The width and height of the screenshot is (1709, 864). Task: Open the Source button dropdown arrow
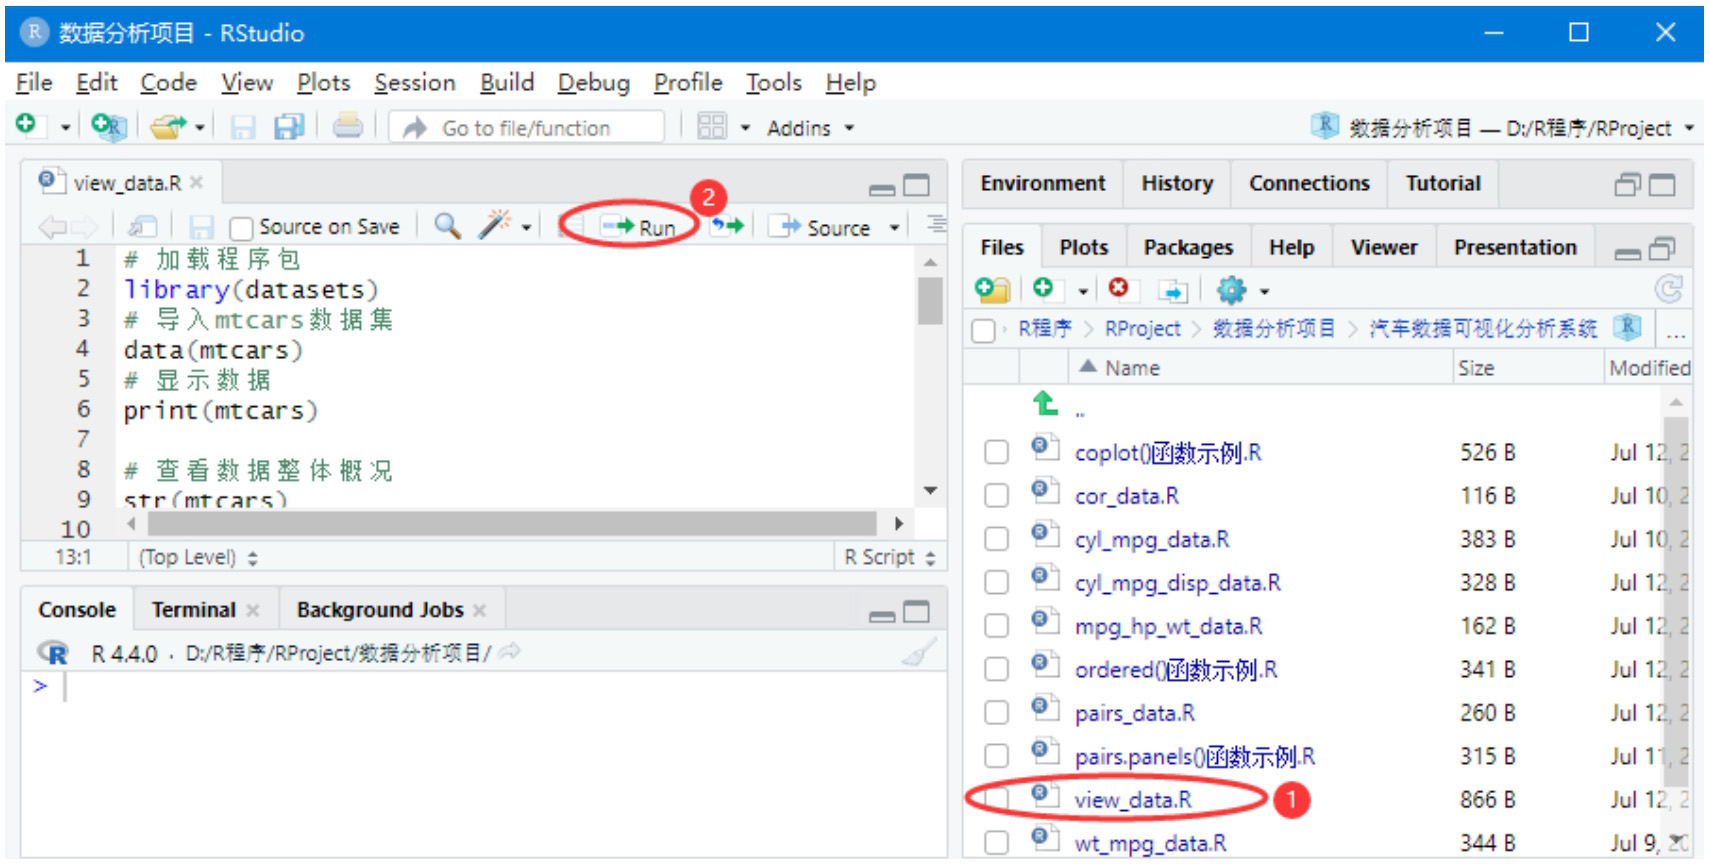pos(895,228)
